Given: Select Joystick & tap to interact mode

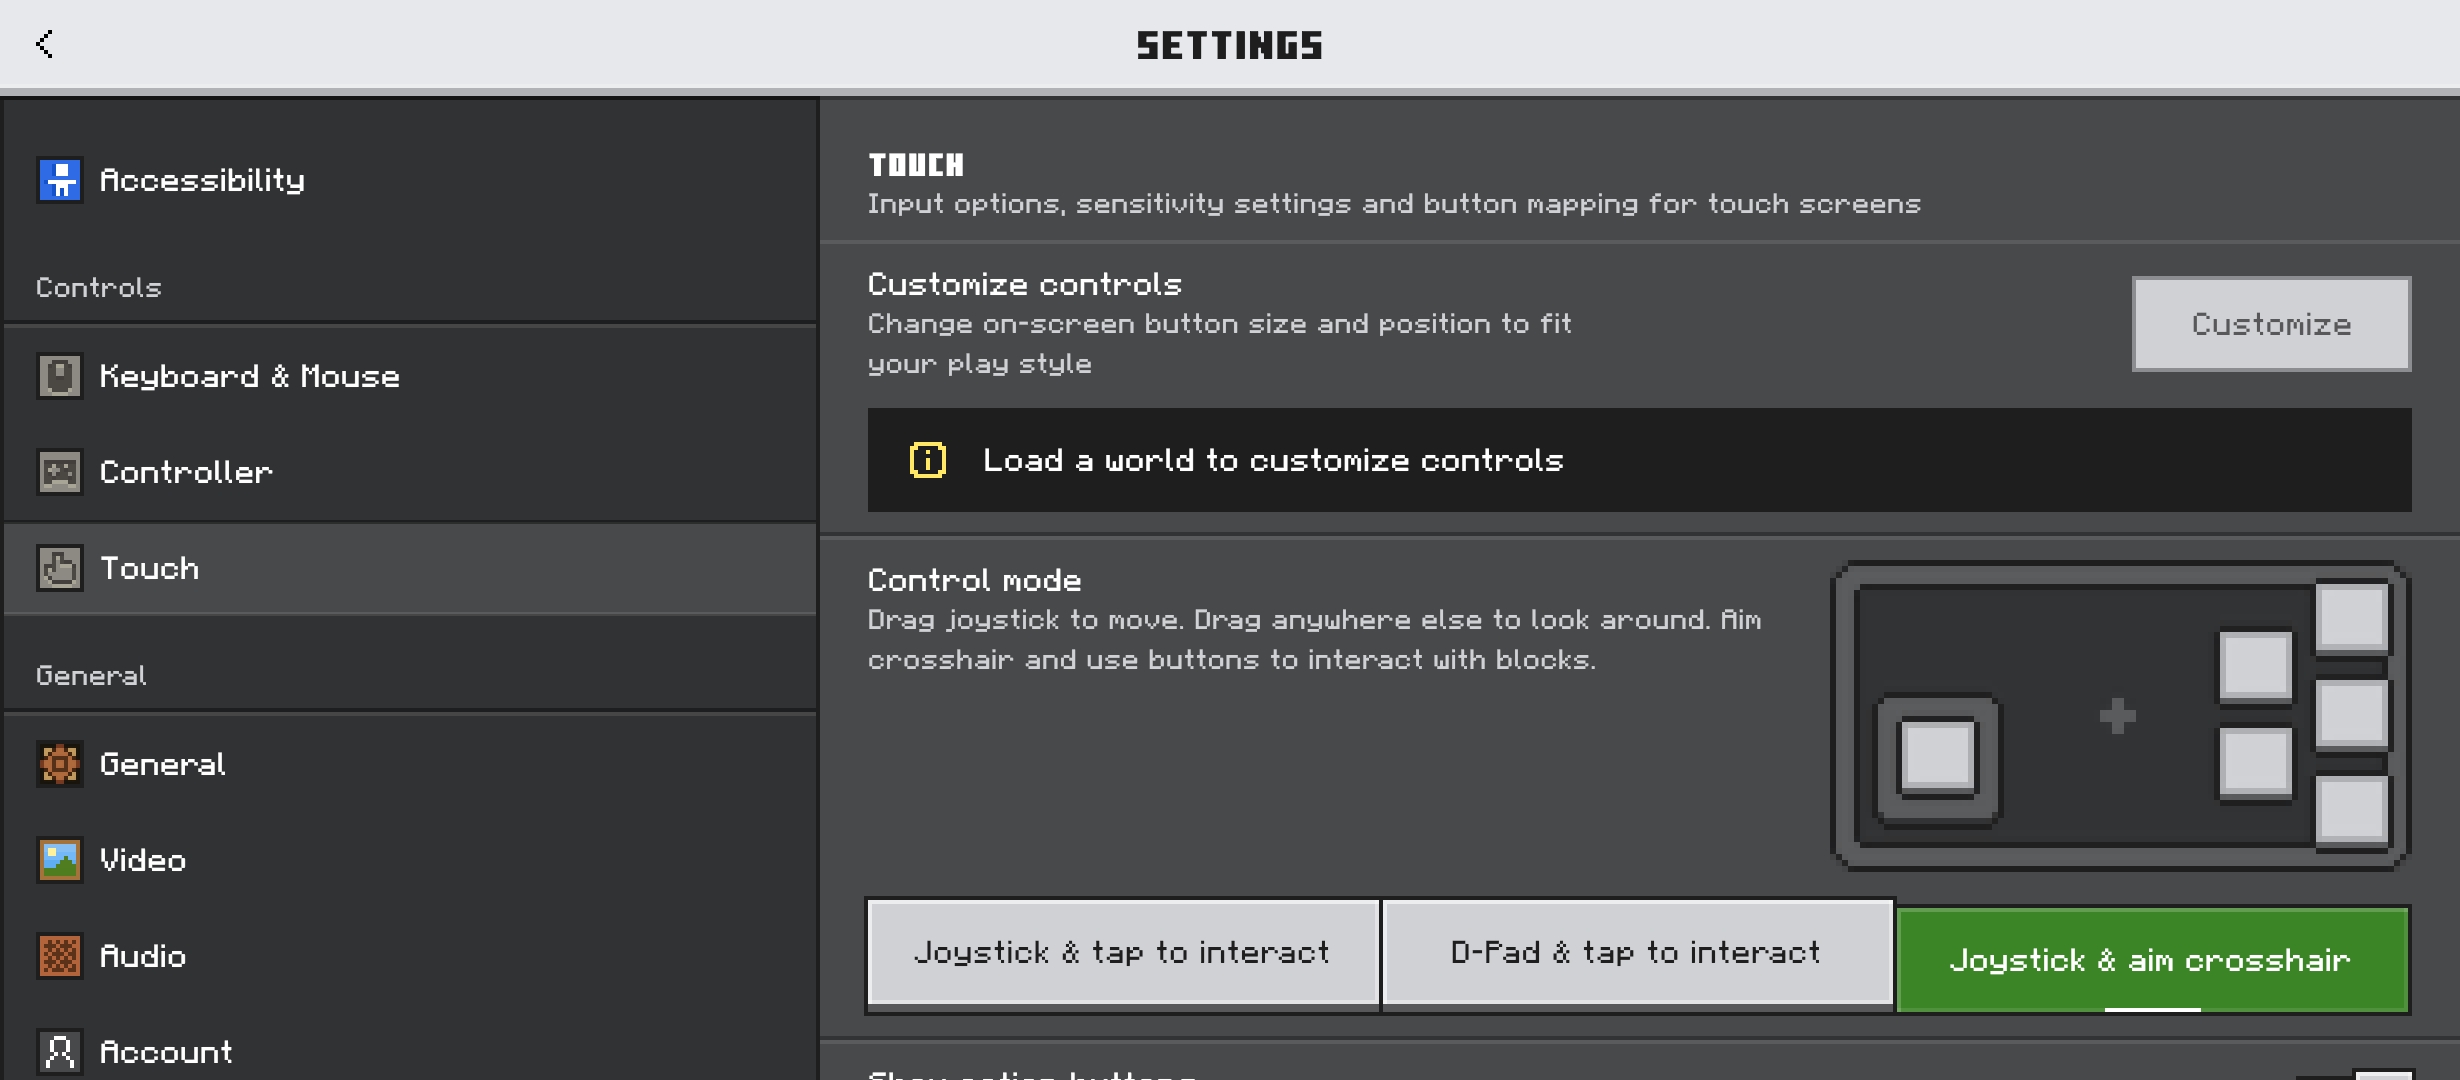Looking at the screenshot, I should (x=1122, y=952).
